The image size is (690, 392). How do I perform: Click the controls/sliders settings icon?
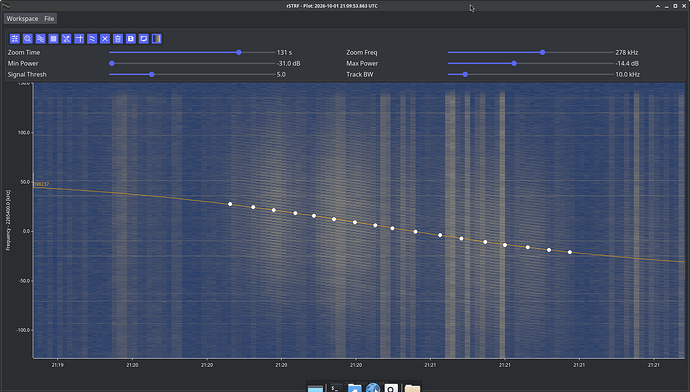coord(15,39)
